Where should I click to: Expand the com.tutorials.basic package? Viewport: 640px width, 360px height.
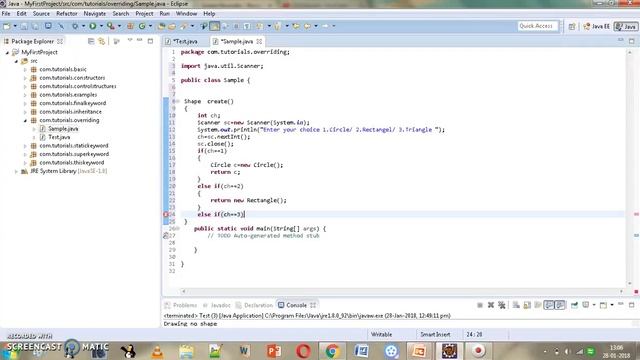25,70
